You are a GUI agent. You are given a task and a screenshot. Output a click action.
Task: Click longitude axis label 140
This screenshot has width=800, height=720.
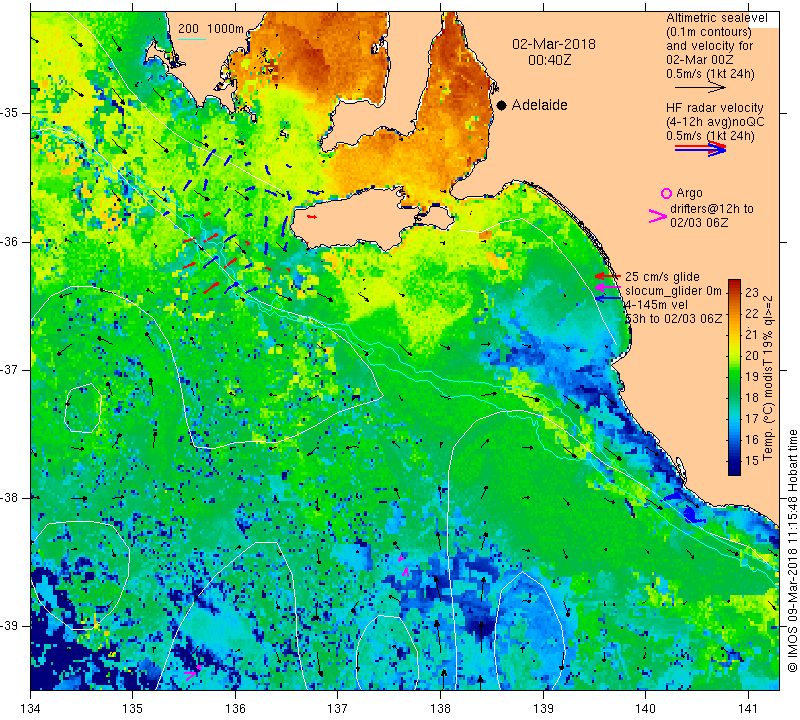pos(646,709)
